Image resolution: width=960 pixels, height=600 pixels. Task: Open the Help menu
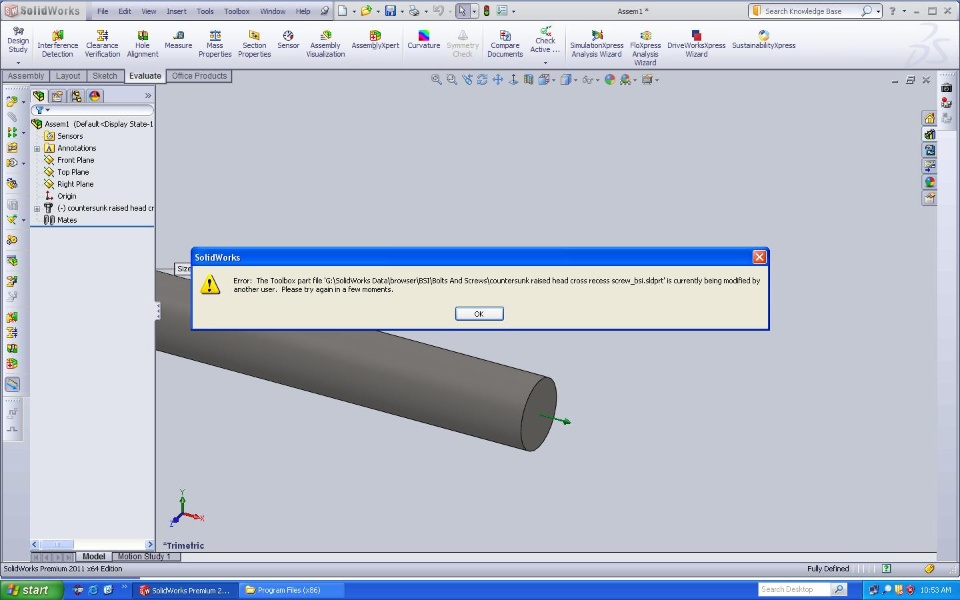tap(303, 11)
